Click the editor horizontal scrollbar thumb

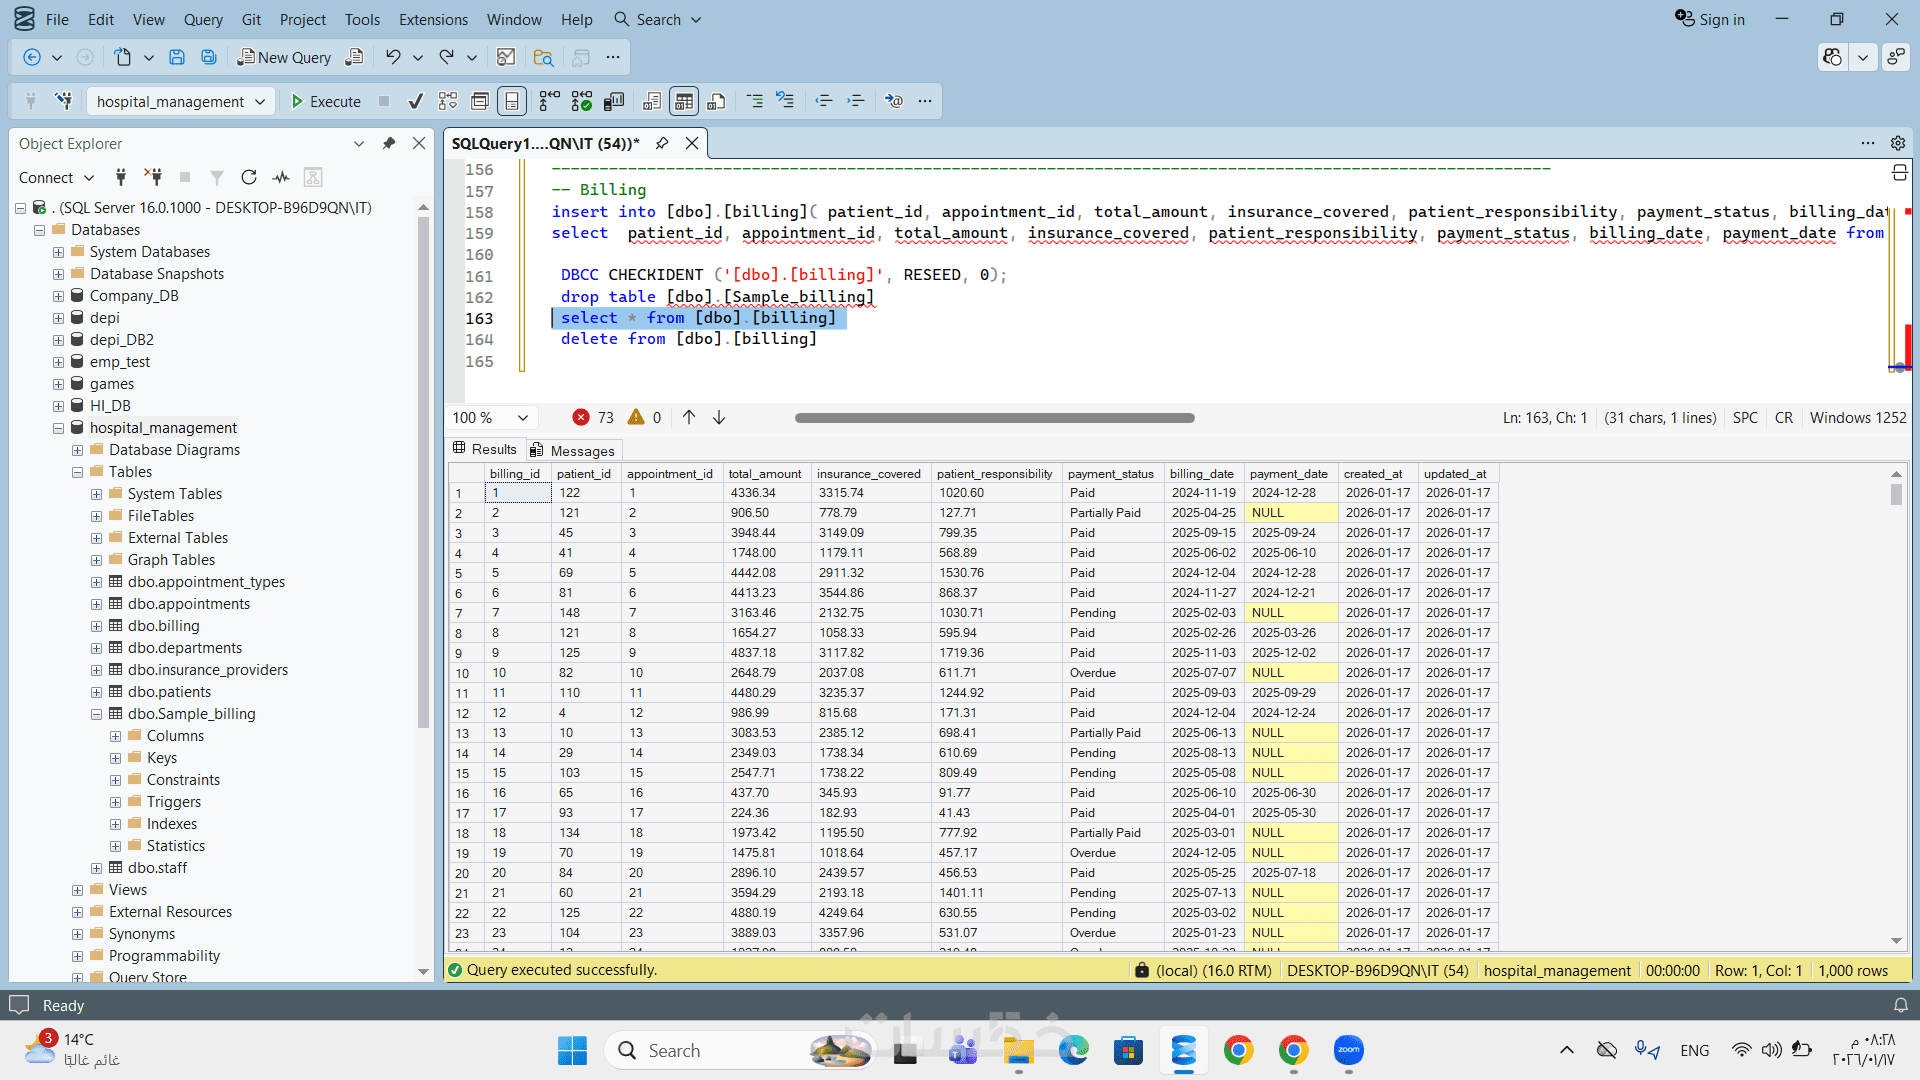pos(994,418)
